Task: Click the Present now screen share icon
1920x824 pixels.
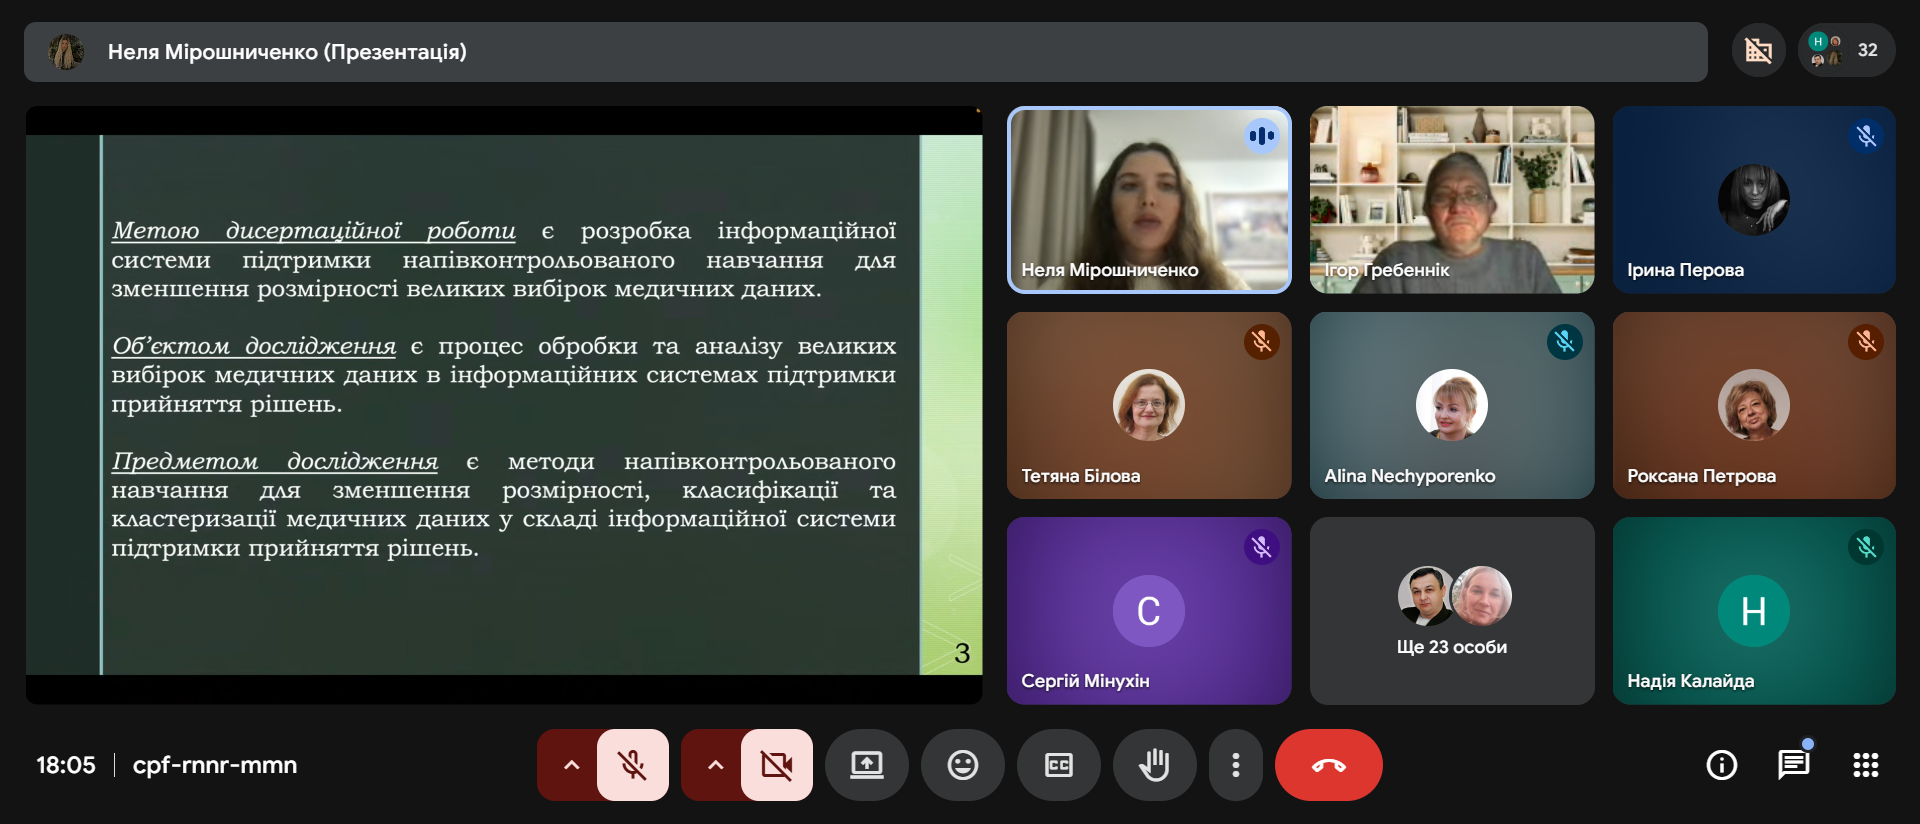Action: (x=866, y=765)
